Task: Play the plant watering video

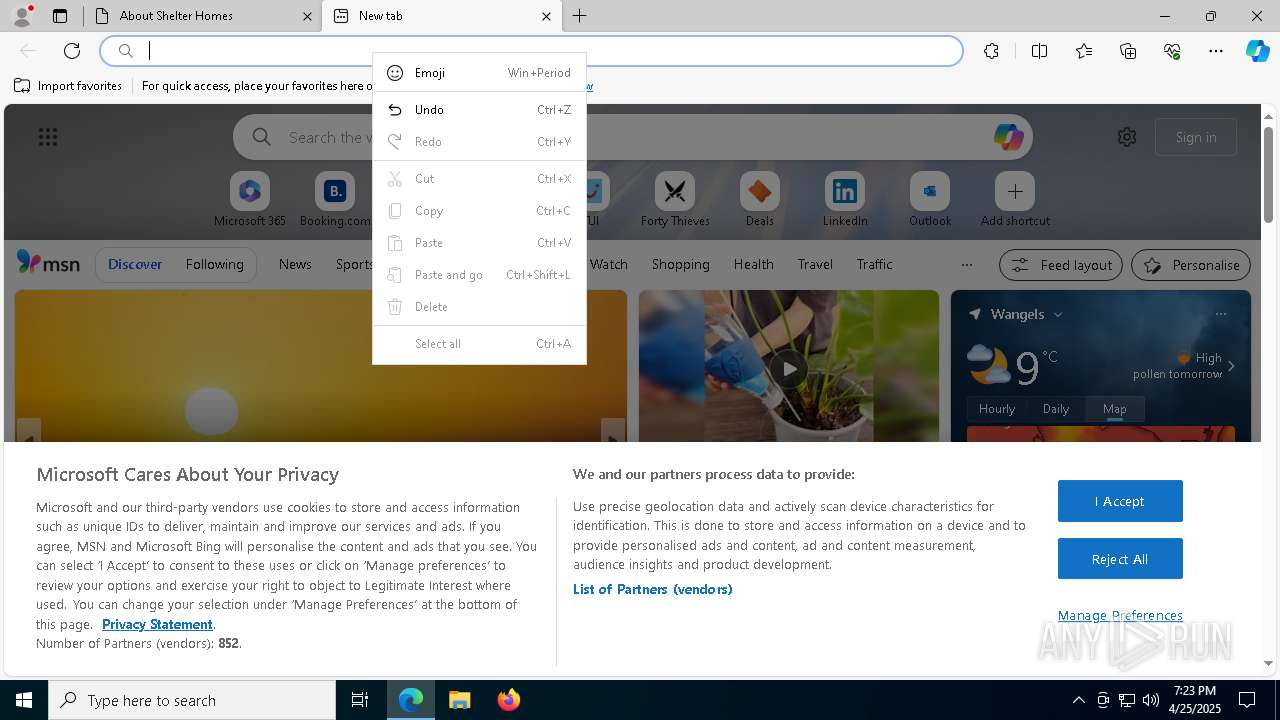Action: point(789,368)
